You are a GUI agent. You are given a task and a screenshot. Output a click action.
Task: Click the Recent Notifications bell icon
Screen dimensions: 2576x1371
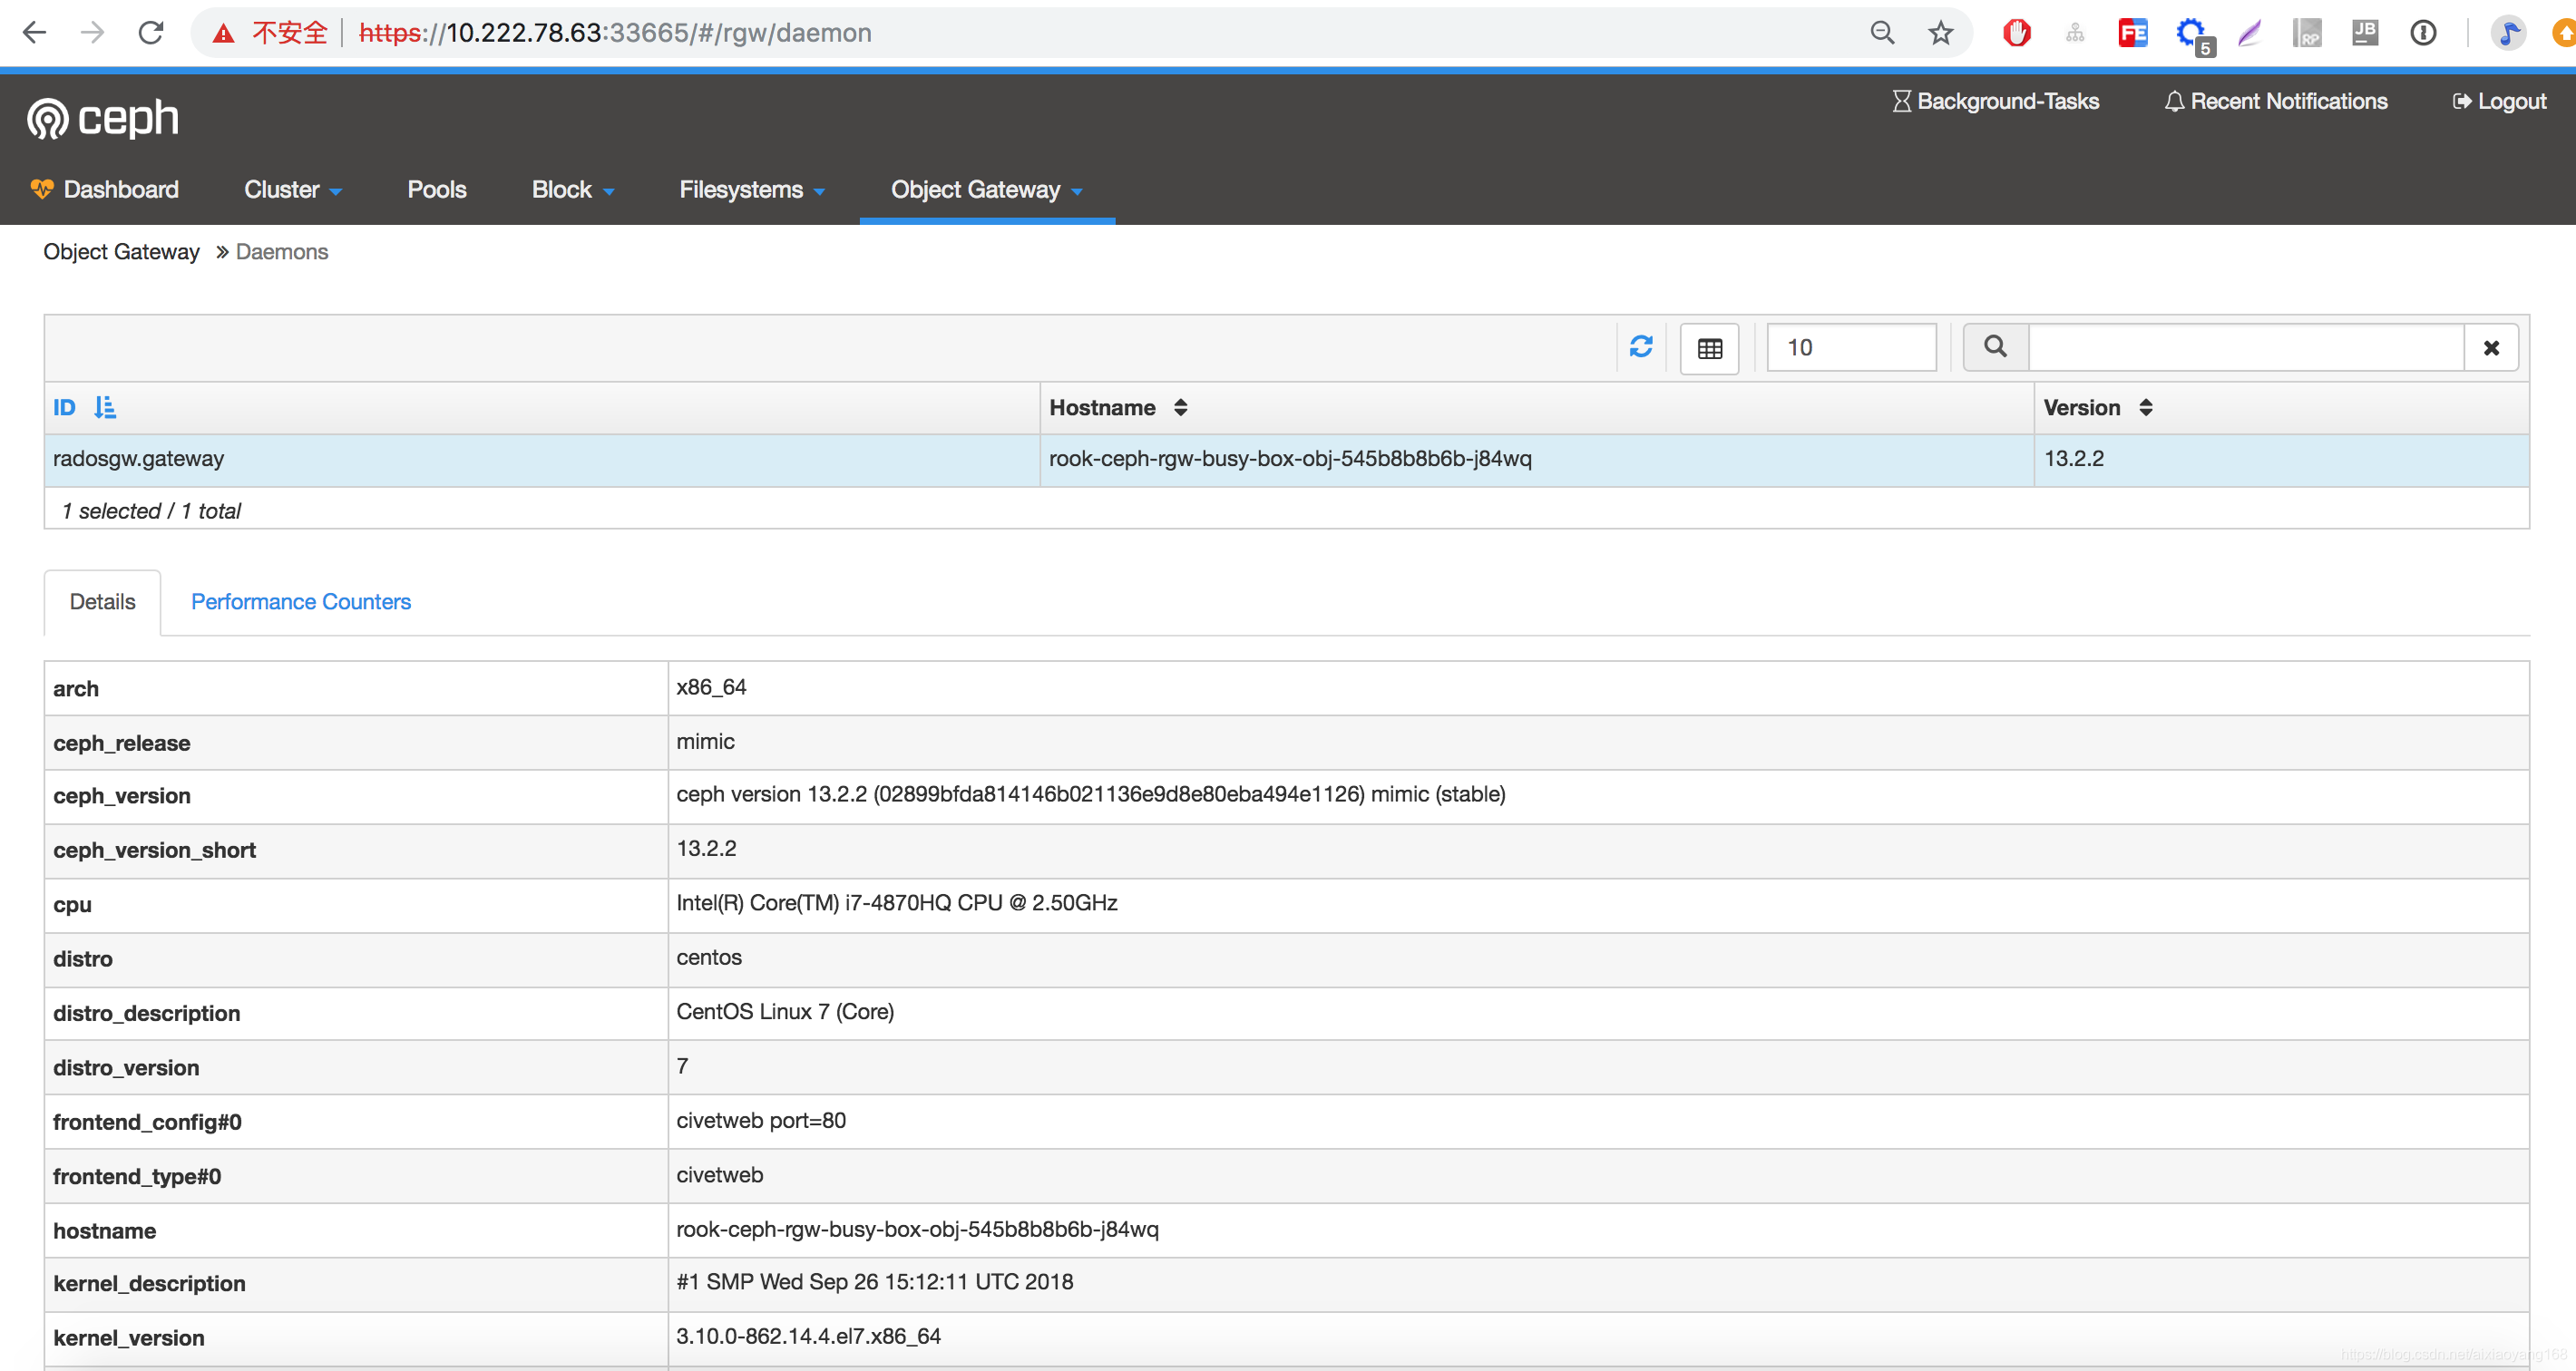click(x=2172, y=102)
